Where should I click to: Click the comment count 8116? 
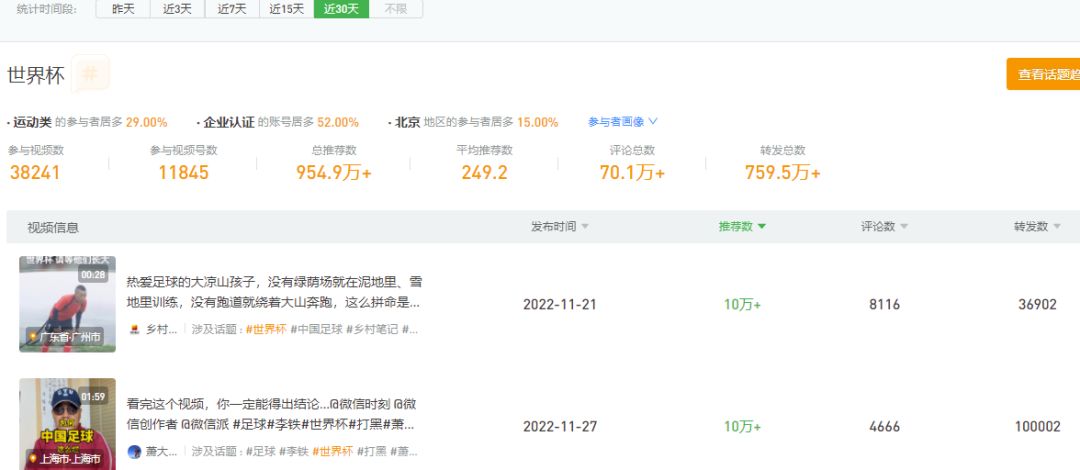pyautogui.click(x=884, y=305)
